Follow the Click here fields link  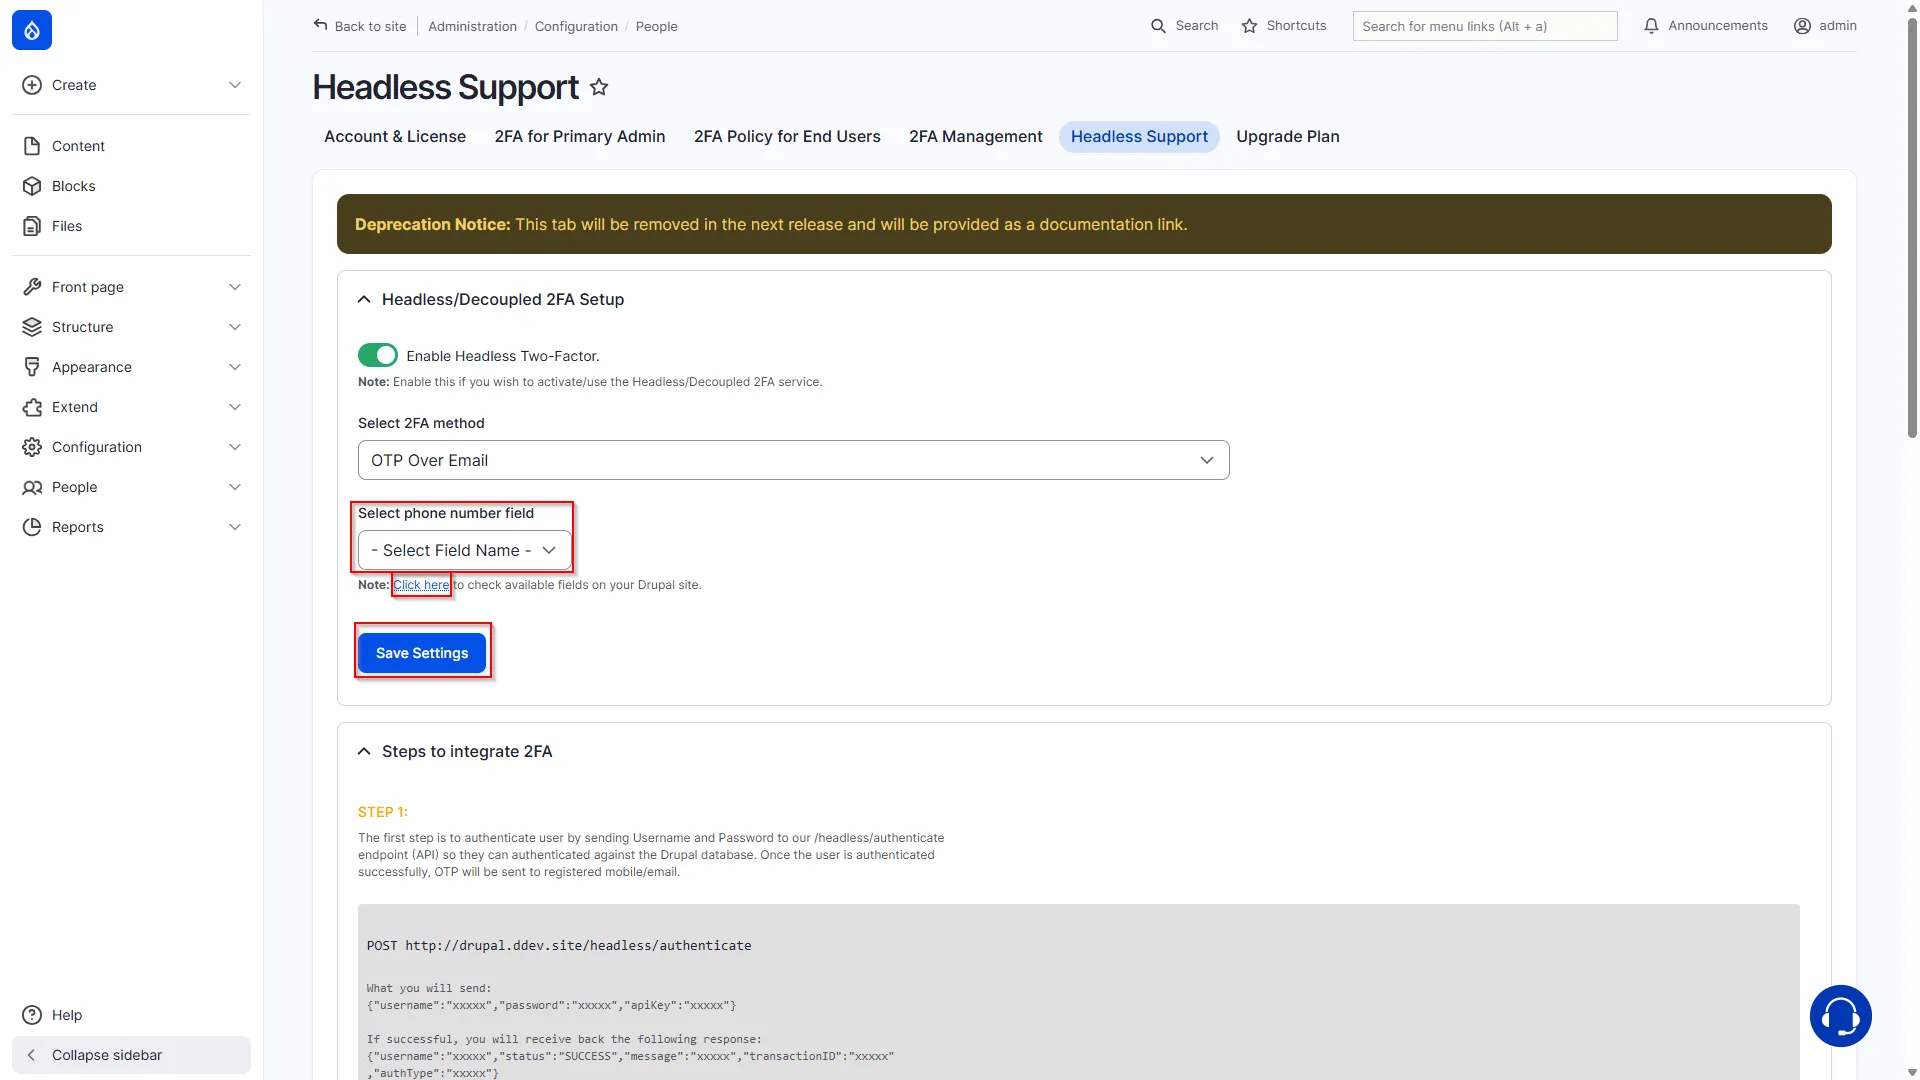click(421, 585)
